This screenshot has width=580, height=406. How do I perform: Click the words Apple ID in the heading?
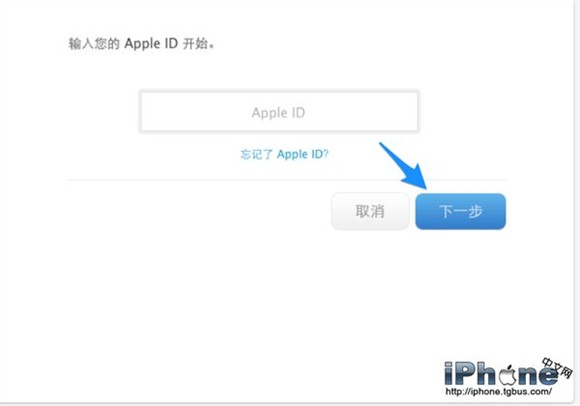(x=151, y=44)
